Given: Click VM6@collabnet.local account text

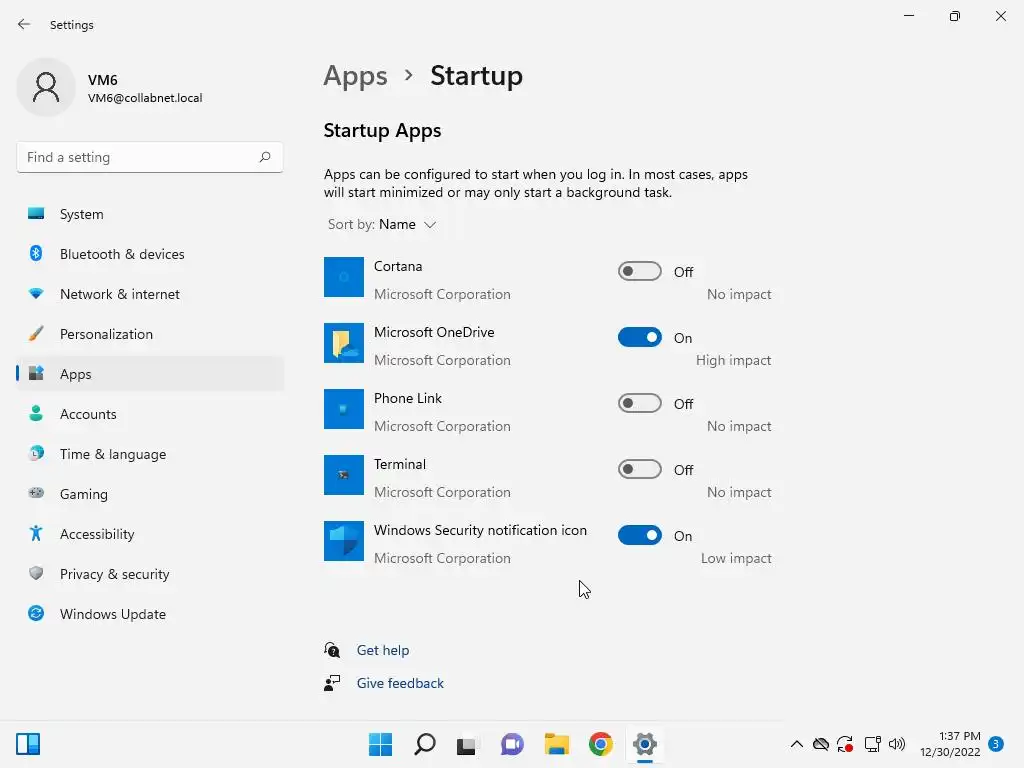Looking at the screenshot, I should tap(145, 98).
